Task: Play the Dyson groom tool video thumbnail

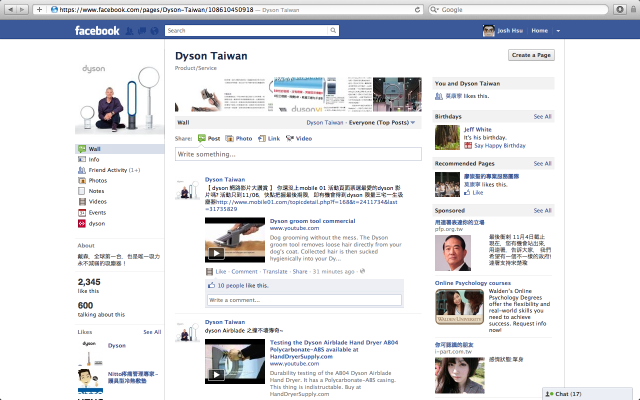Action: pos(235,240)
